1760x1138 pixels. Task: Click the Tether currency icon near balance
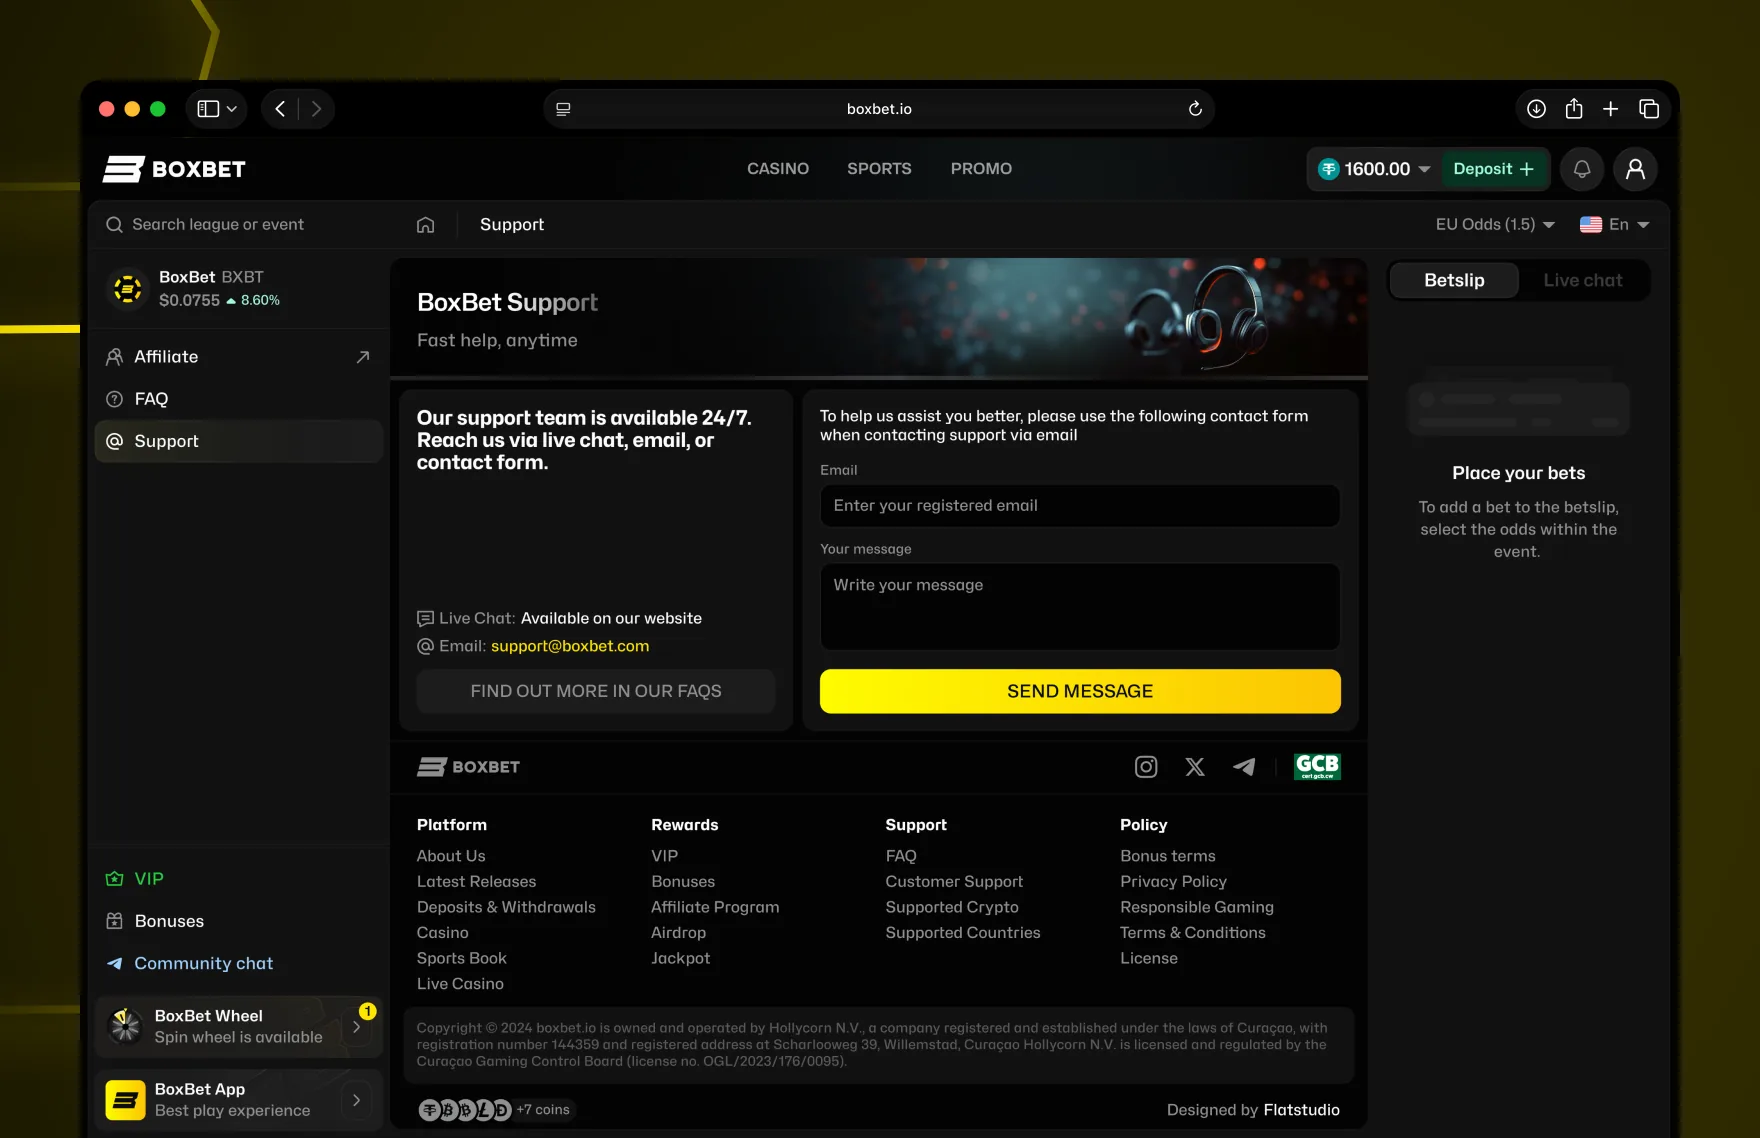point(1329,169)
